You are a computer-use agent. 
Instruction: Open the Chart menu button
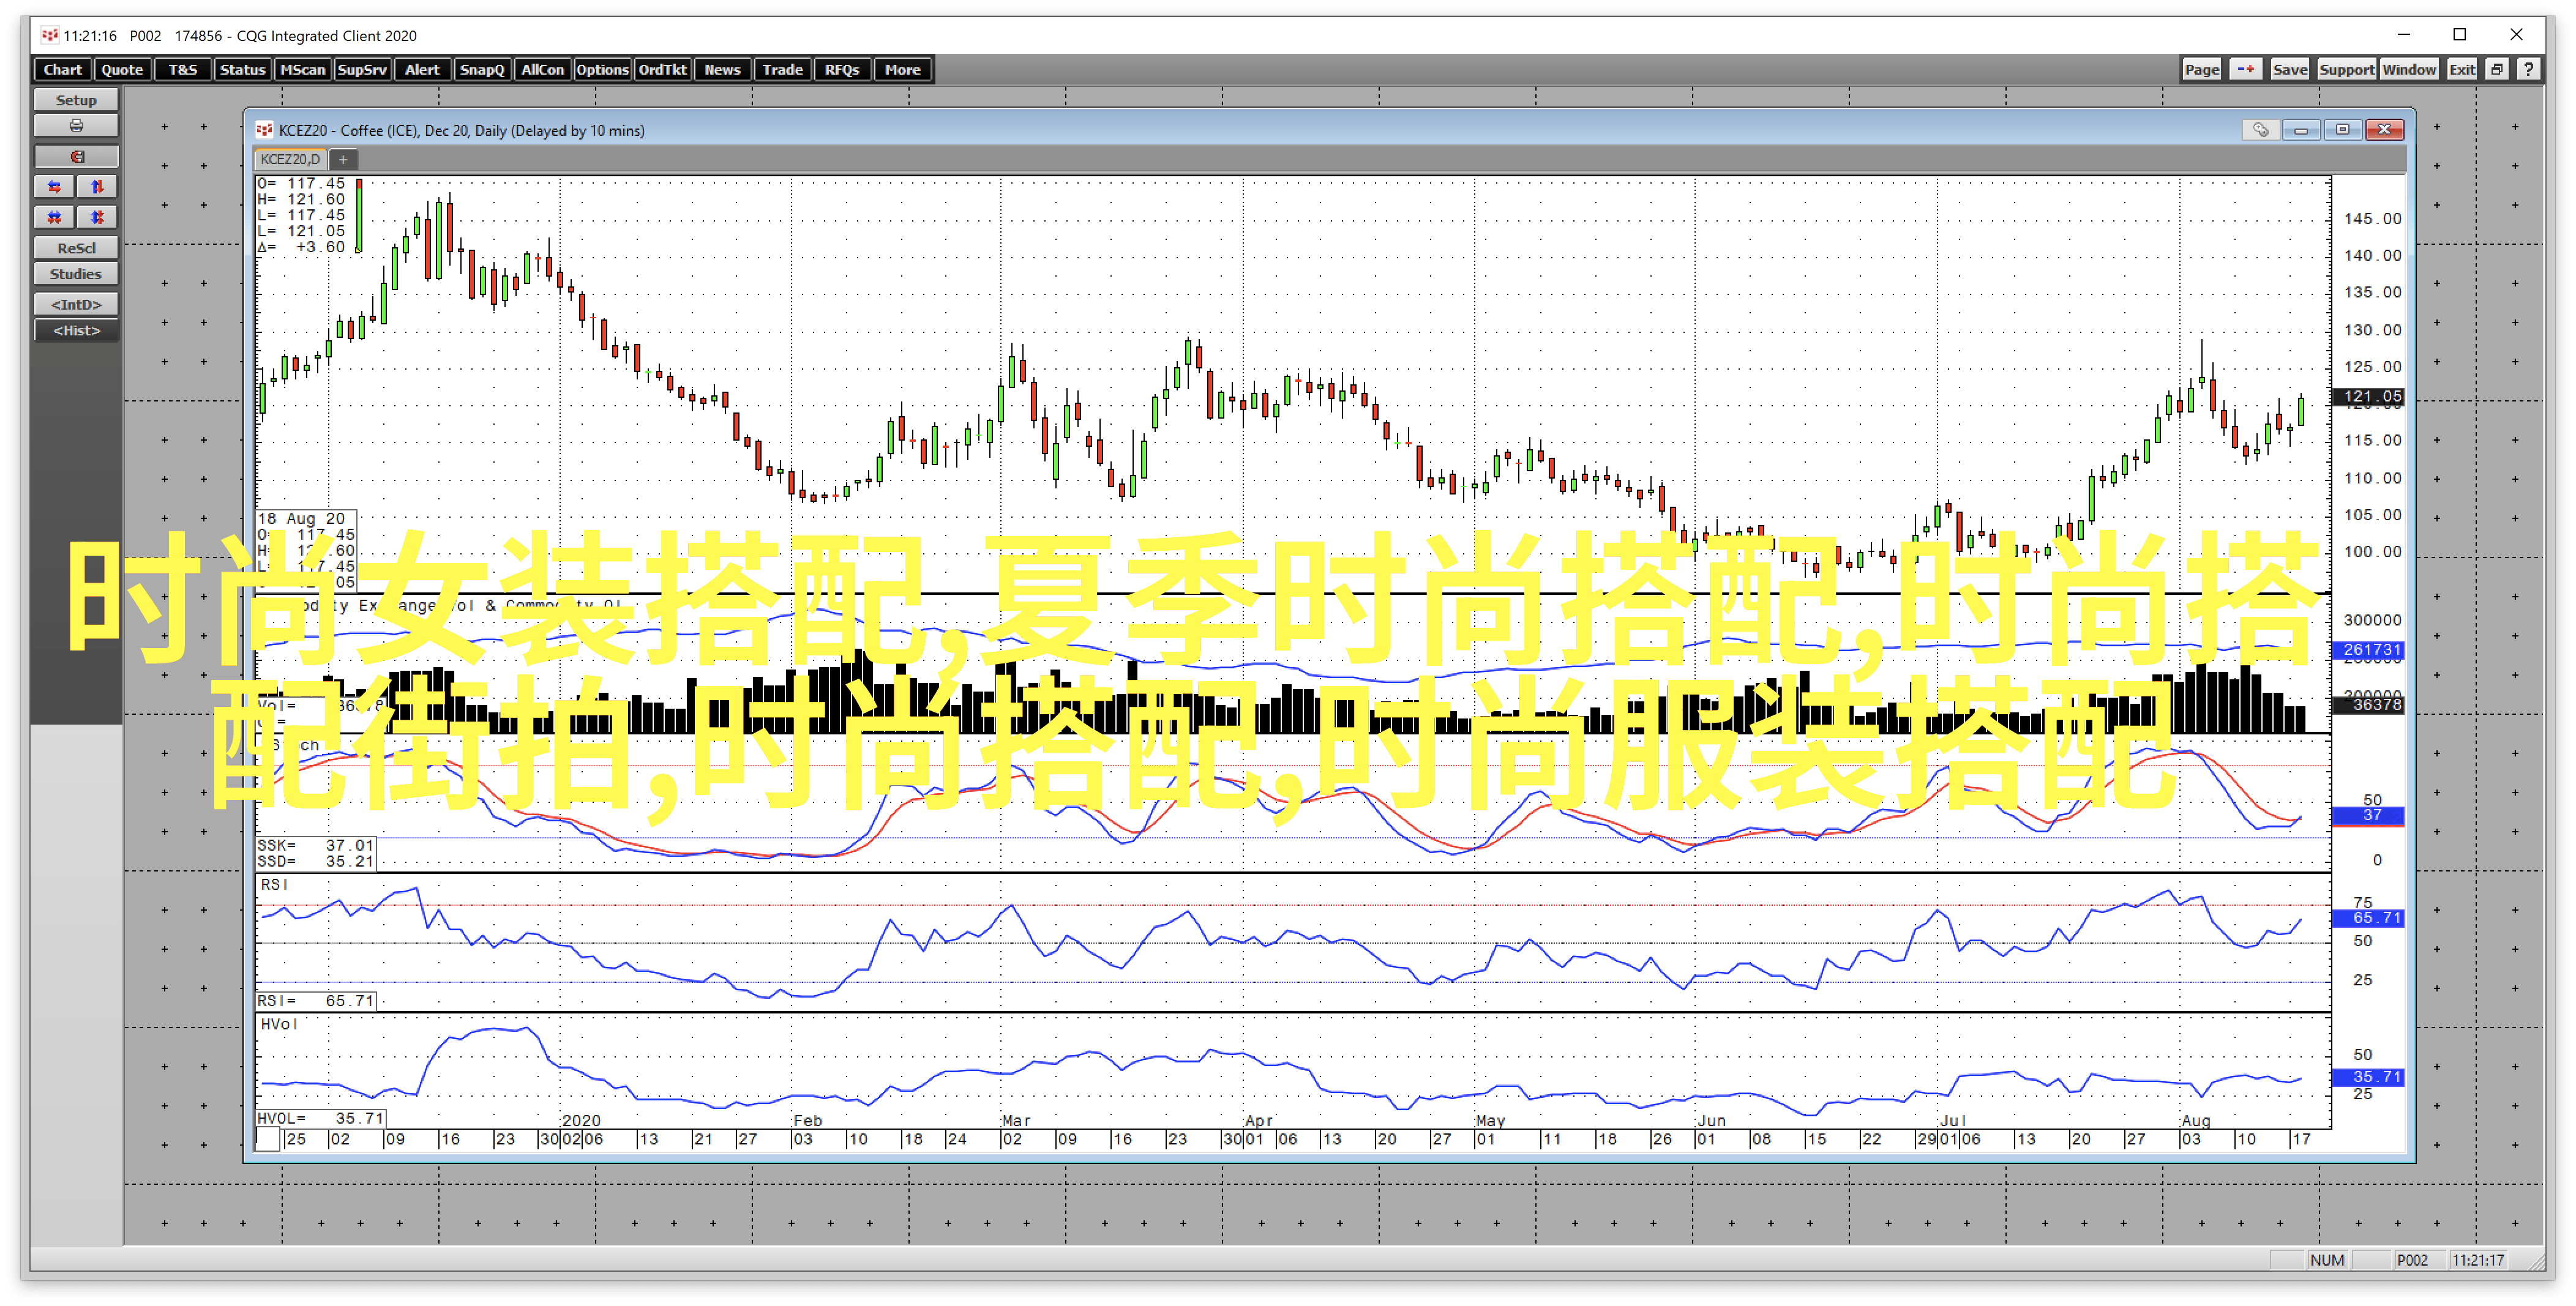pos(62,69)
